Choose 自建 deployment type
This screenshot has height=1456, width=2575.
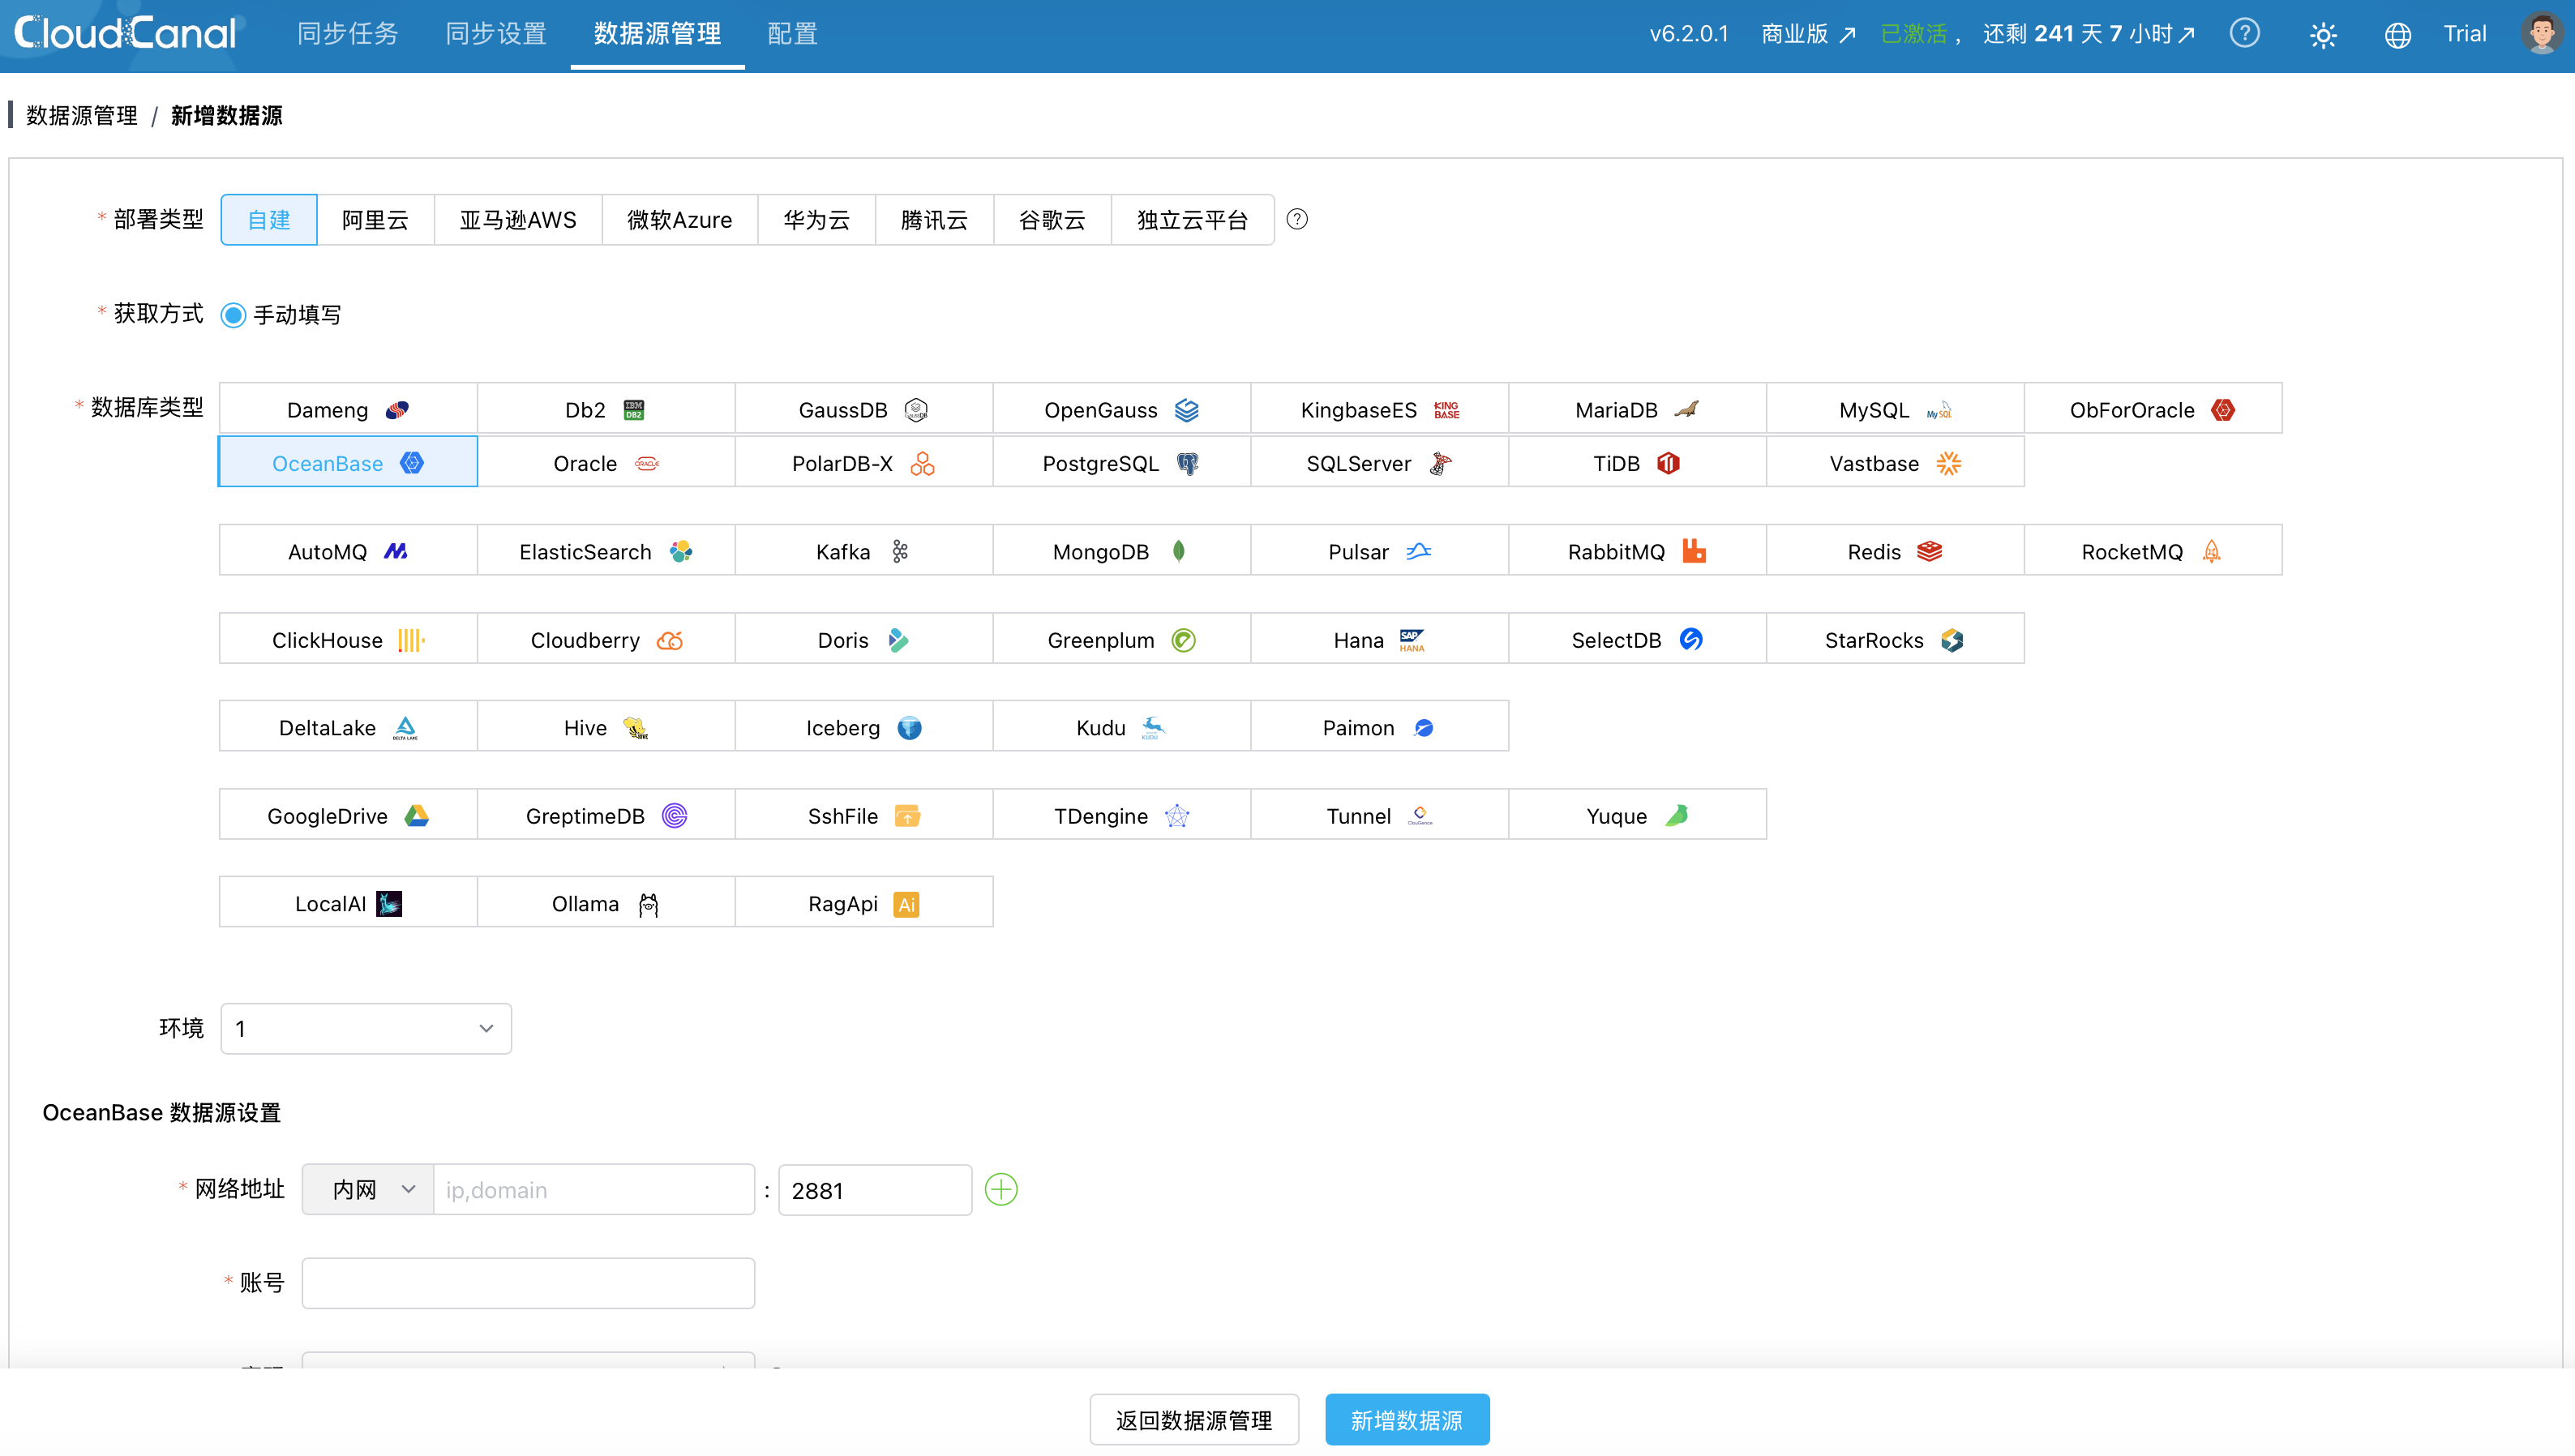coord(269,219)
